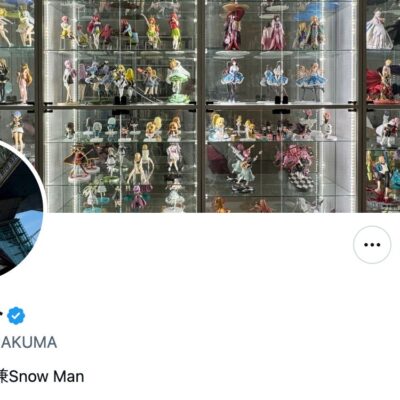Screen dimensions: 400x400
Task: Click the blue verified checkmark badge
Action: (16, 316)
